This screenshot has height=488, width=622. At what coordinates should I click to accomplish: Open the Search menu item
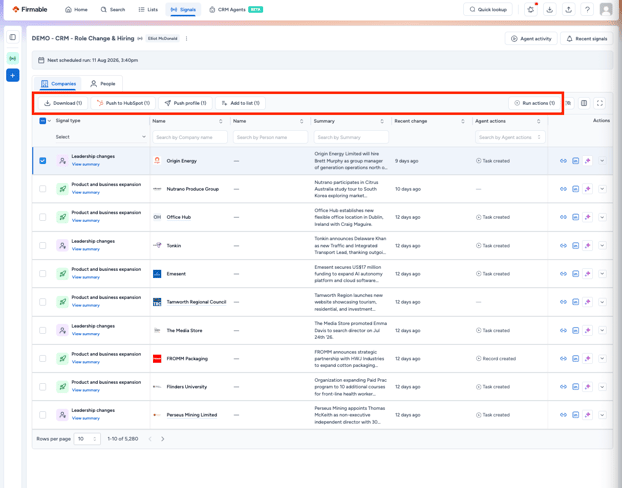[x=113, y=10]
